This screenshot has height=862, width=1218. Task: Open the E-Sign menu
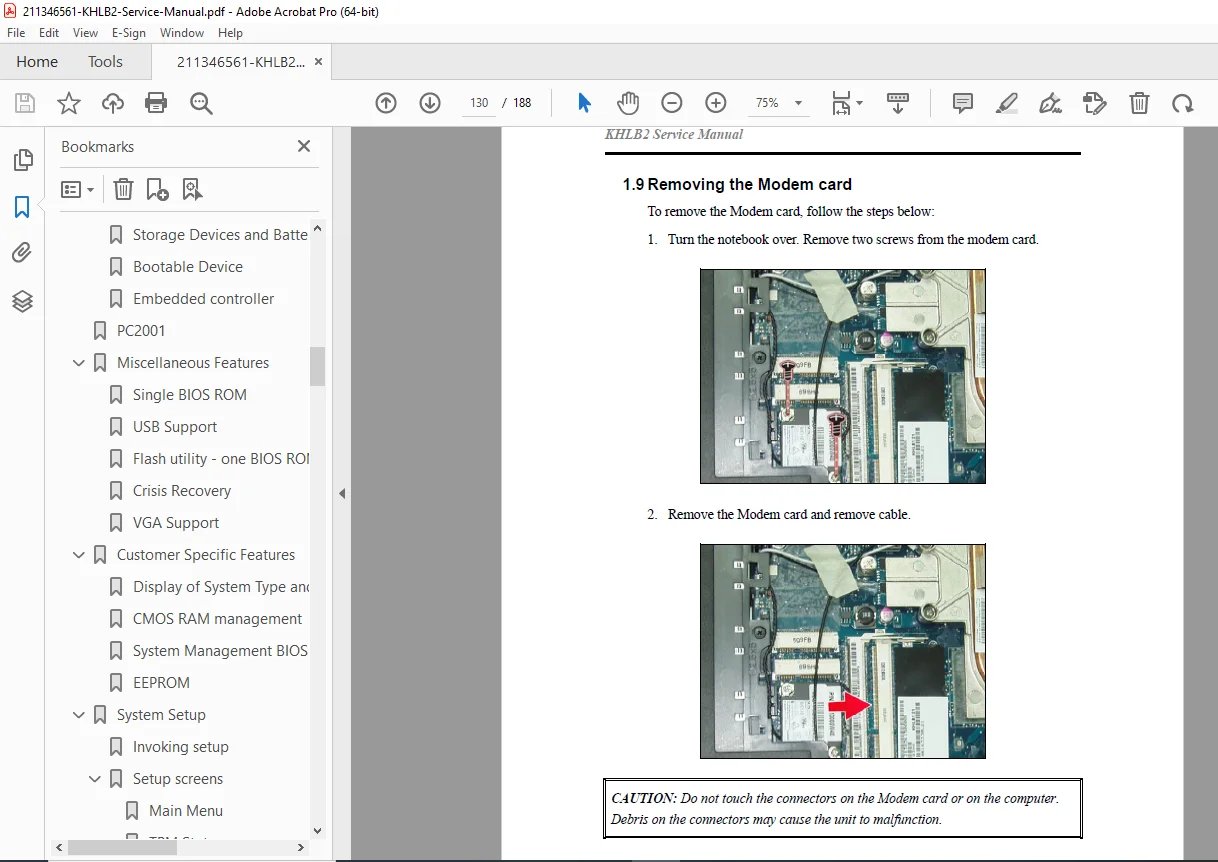pos(129,33)
